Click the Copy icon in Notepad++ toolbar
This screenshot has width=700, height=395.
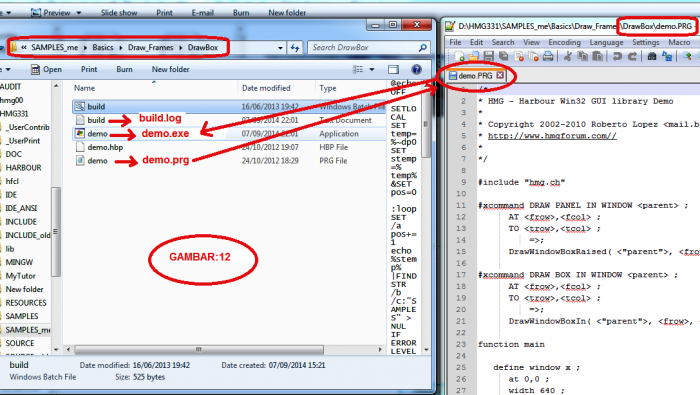583,56
